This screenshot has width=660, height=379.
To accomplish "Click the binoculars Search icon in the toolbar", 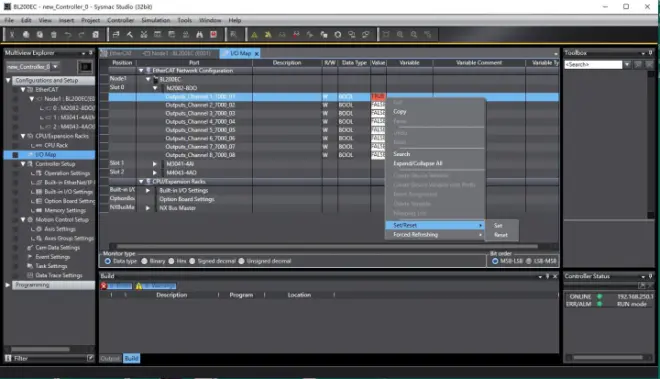I will coord(200,35).
